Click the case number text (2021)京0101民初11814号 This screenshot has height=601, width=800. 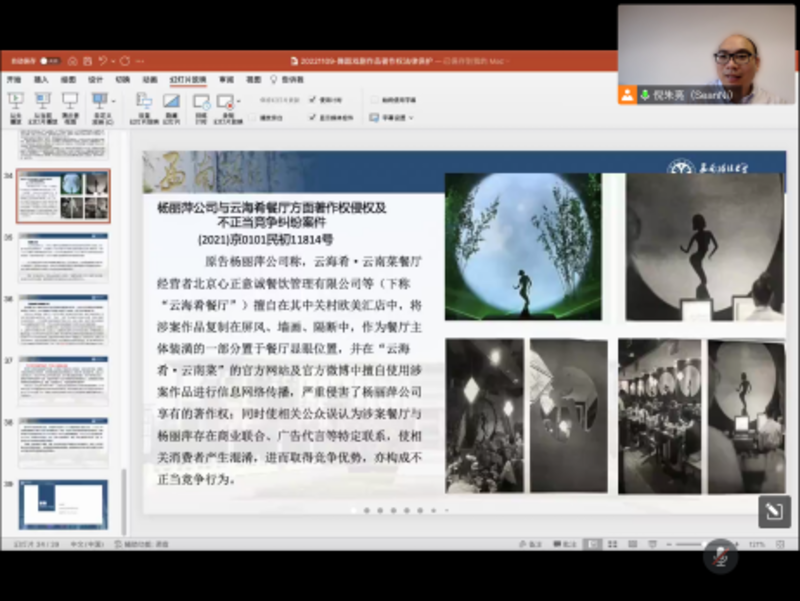(x=265, y=239)
